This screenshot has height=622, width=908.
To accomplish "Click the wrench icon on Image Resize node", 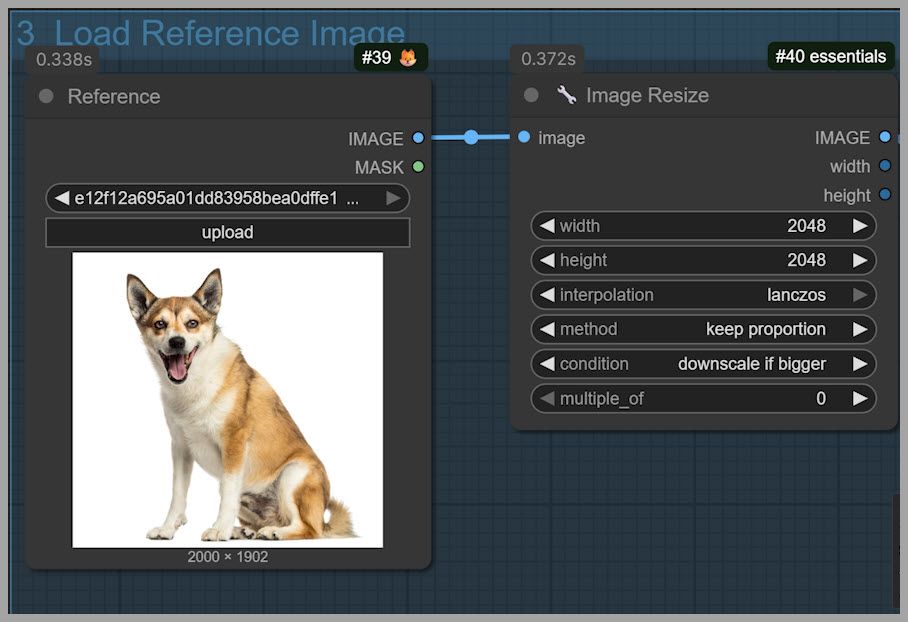I will (567, 95).
